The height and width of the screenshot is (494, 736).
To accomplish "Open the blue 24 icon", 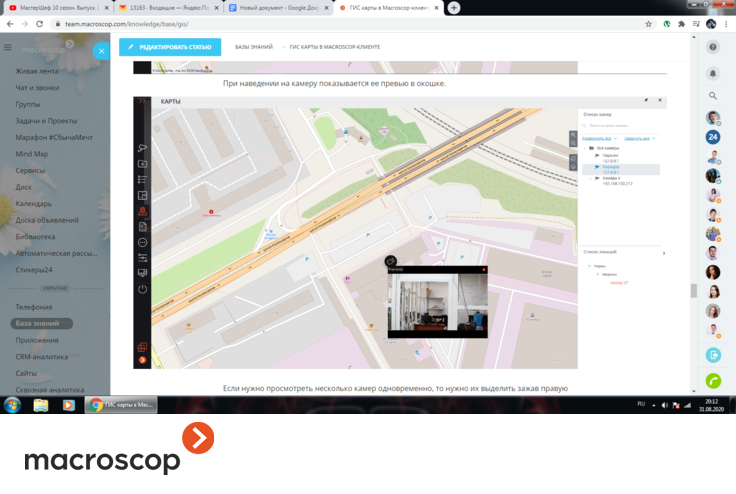I will 713,137.
